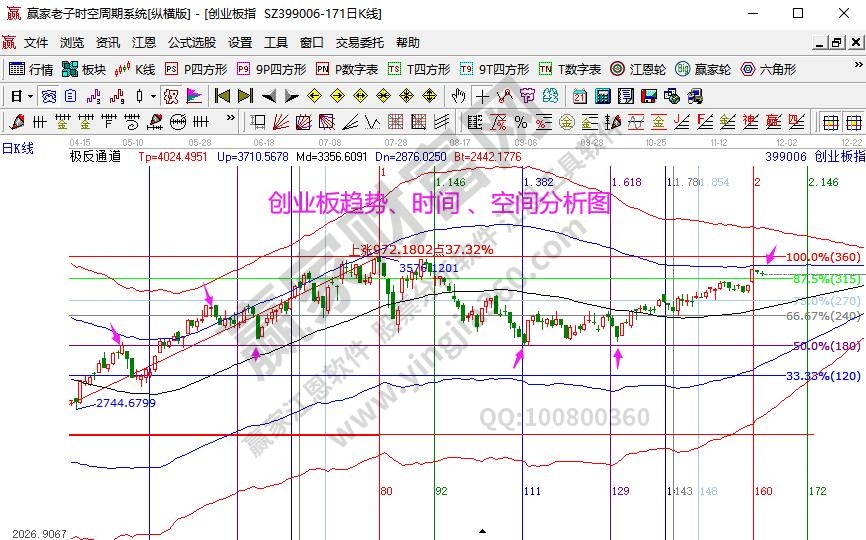
Task: Click the calculator icon in the toolbar
Action: pyautogui.click(x=602, y=97)
